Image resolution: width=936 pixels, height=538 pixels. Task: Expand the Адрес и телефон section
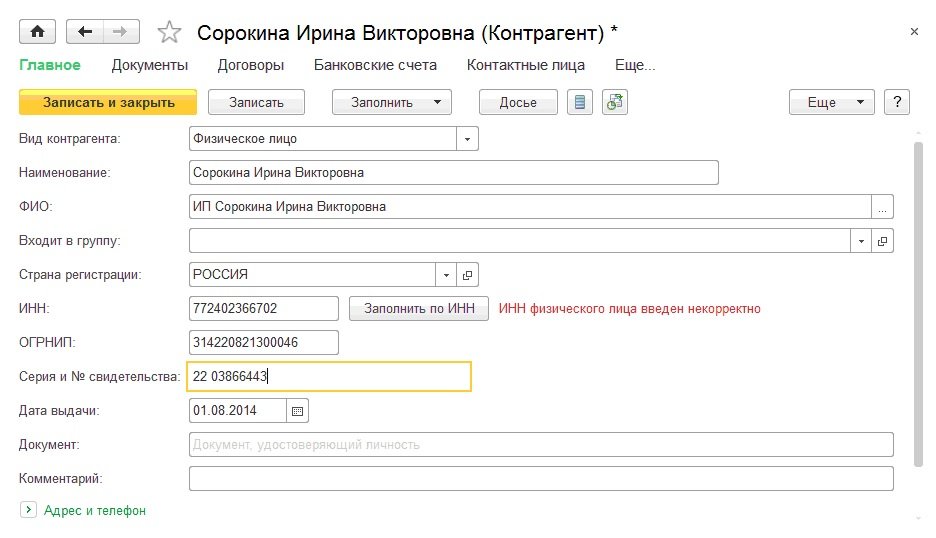[x=29, y=510]
